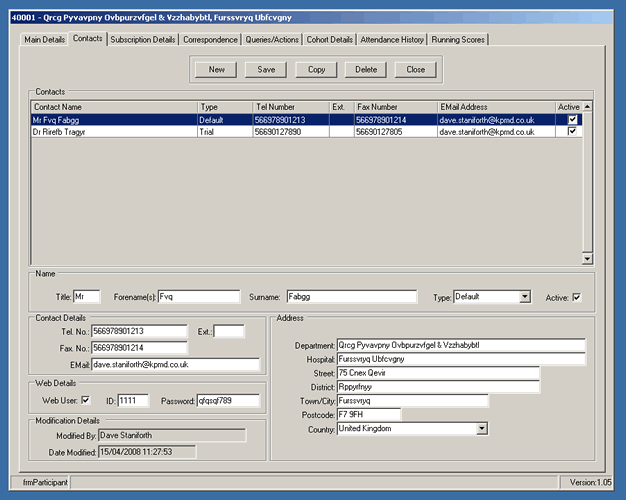
Task: Delete the selected contact
Action: point(366,69)
